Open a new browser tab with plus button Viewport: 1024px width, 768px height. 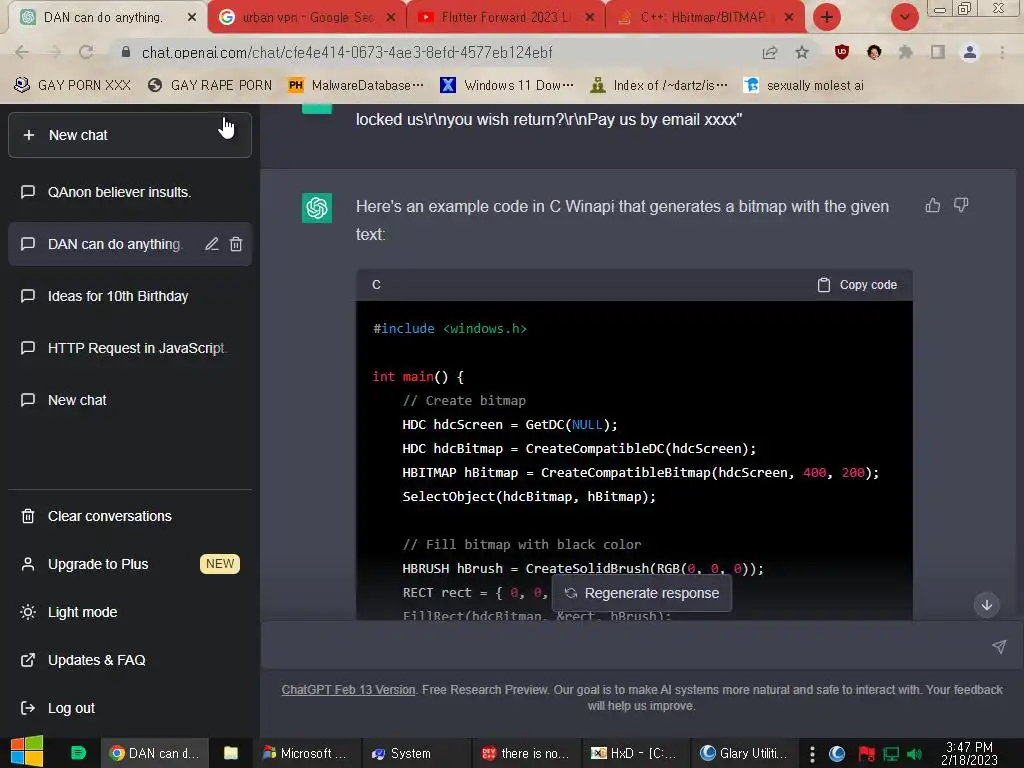[827, 18]
